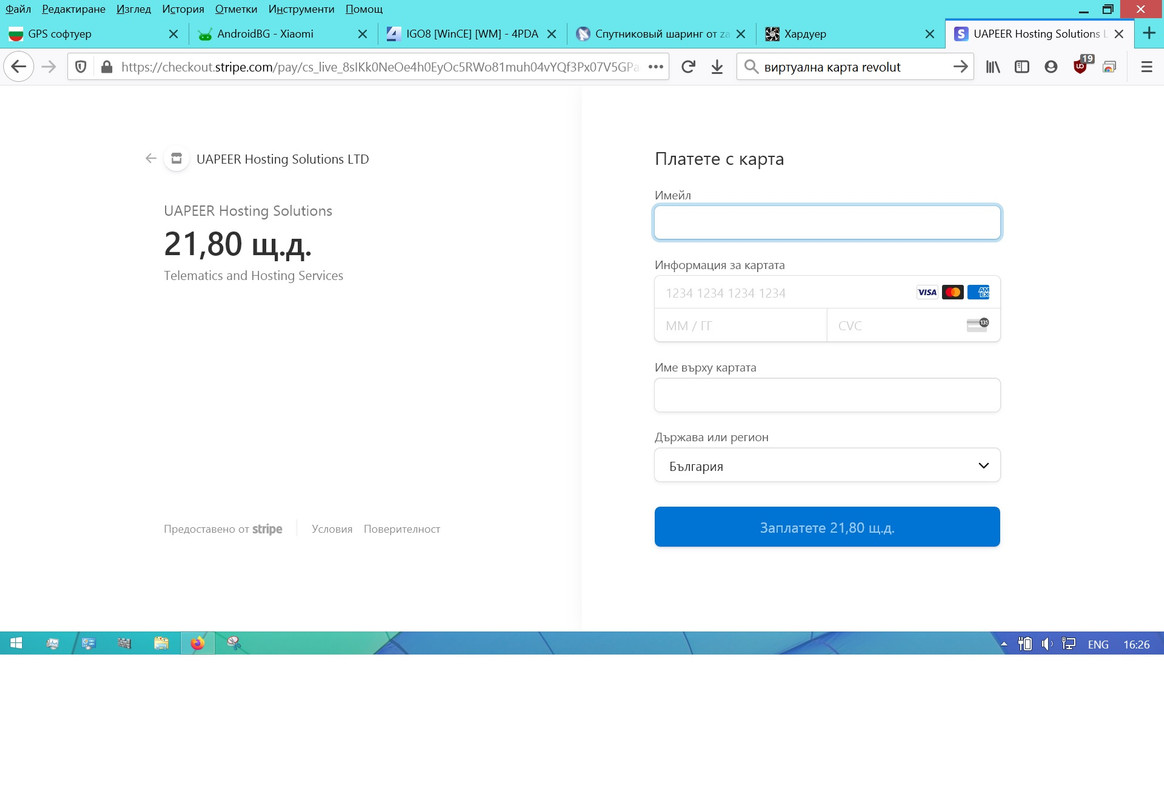Open the Инструменти menu
This screenshot has height=800, width=1164.
coord(301,9)
